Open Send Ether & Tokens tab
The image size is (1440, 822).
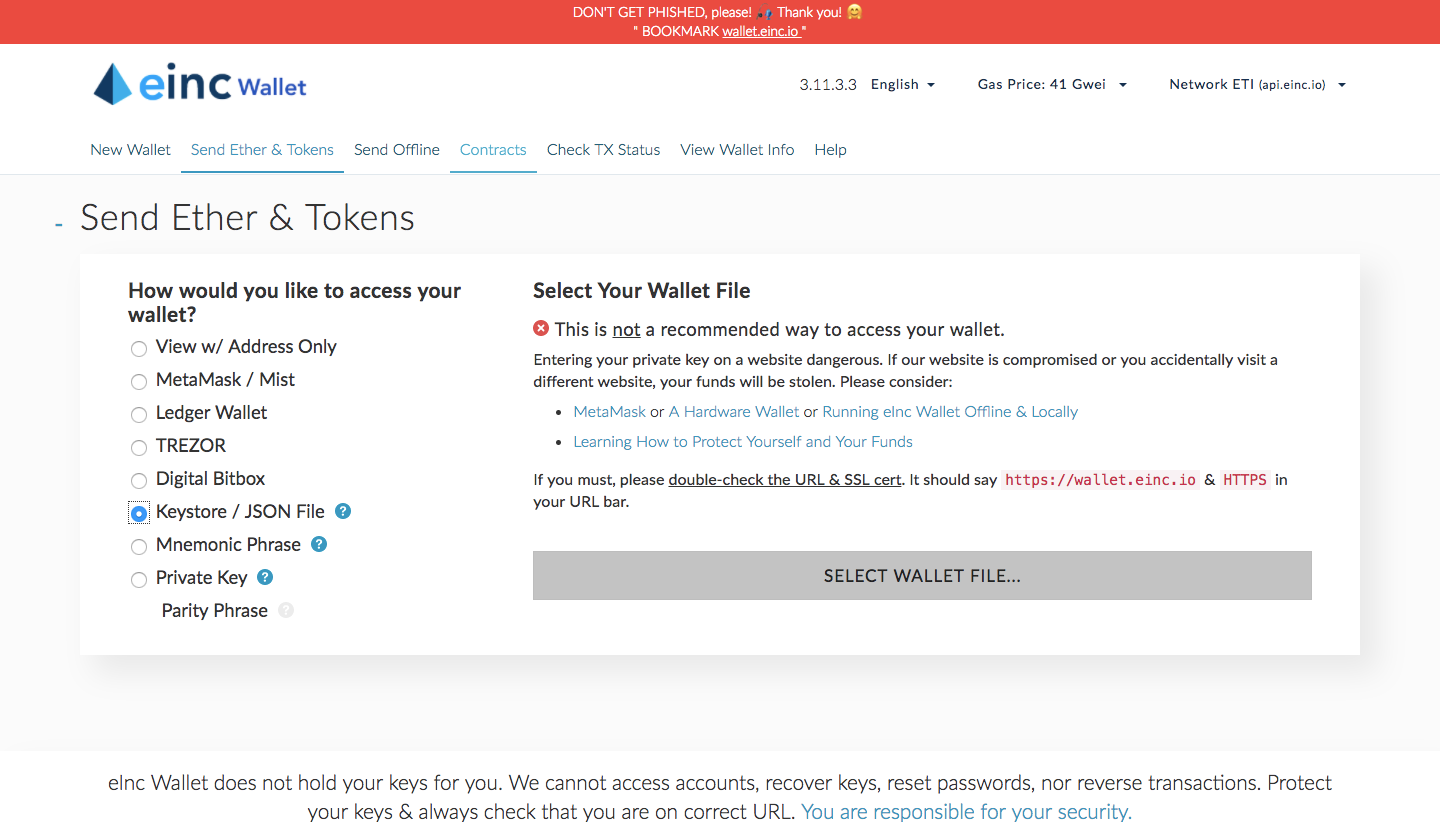pos(262,150)
